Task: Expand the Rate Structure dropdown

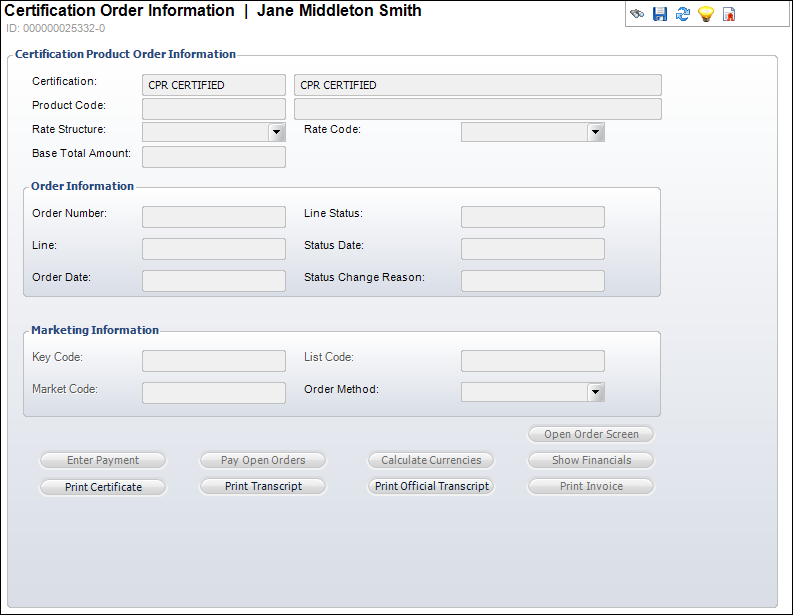Action: point(277,132)
